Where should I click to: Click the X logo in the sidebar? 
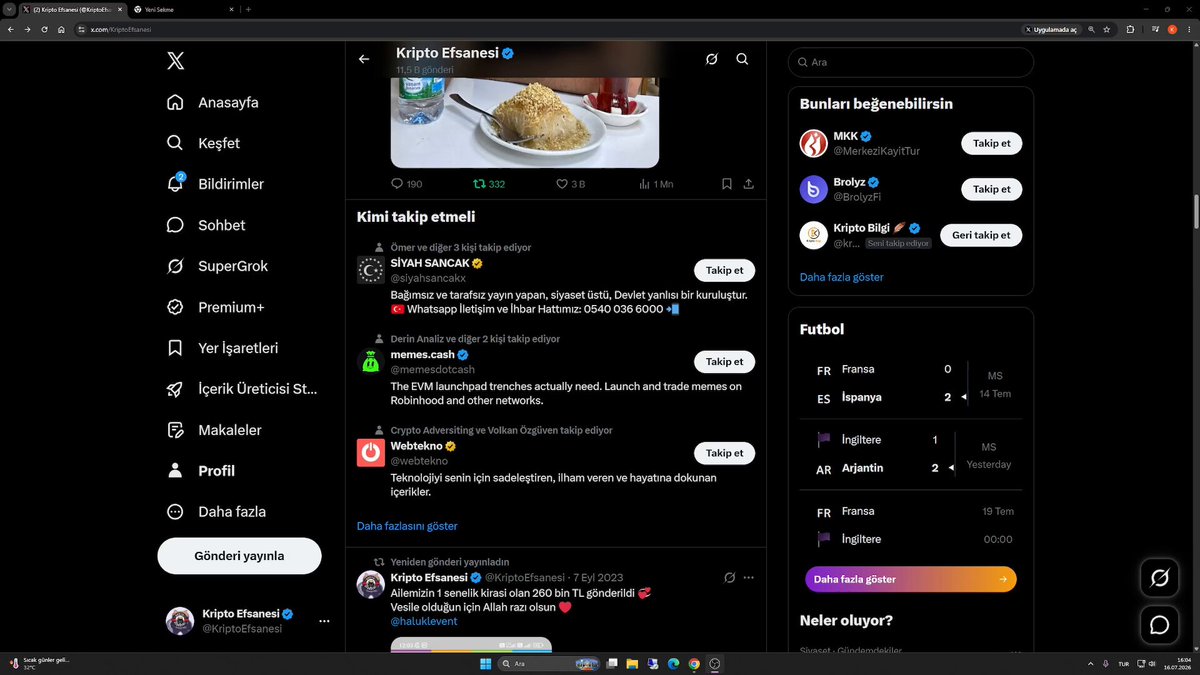pyautogui.click(x=175, y=61)
